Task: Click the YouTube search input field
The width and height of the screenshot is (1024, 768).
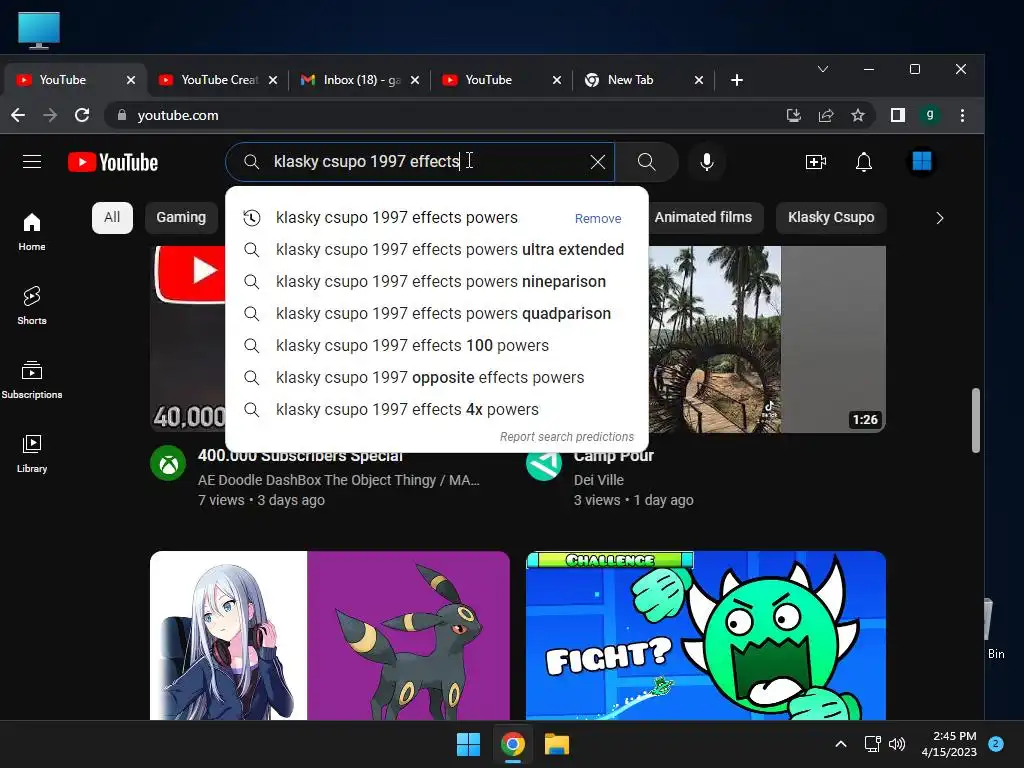Action: (418, 162)
